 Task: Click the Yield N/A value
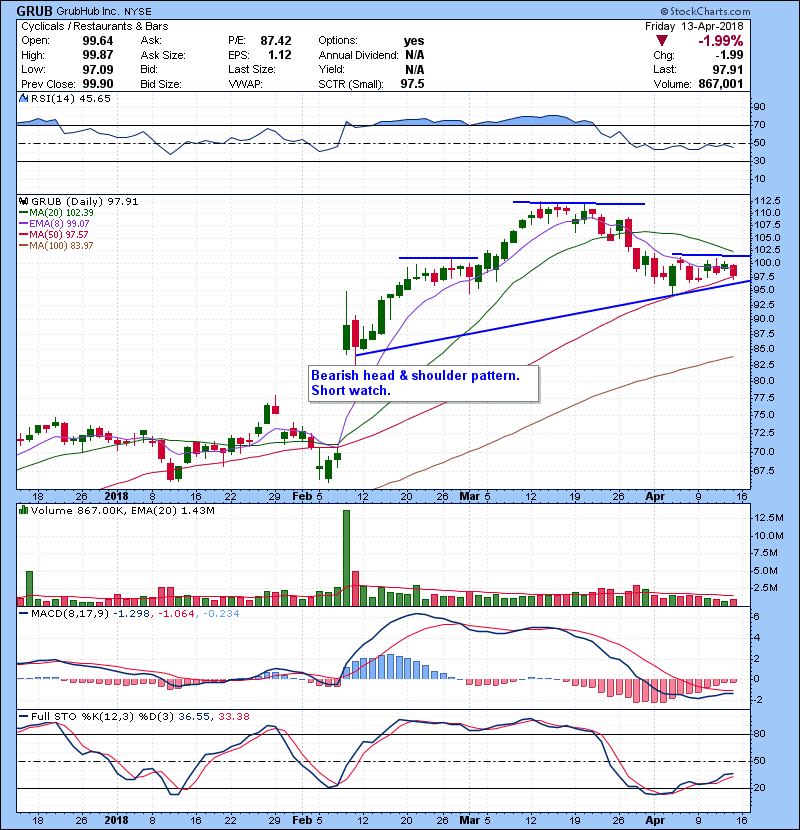(x=415, y=69)
